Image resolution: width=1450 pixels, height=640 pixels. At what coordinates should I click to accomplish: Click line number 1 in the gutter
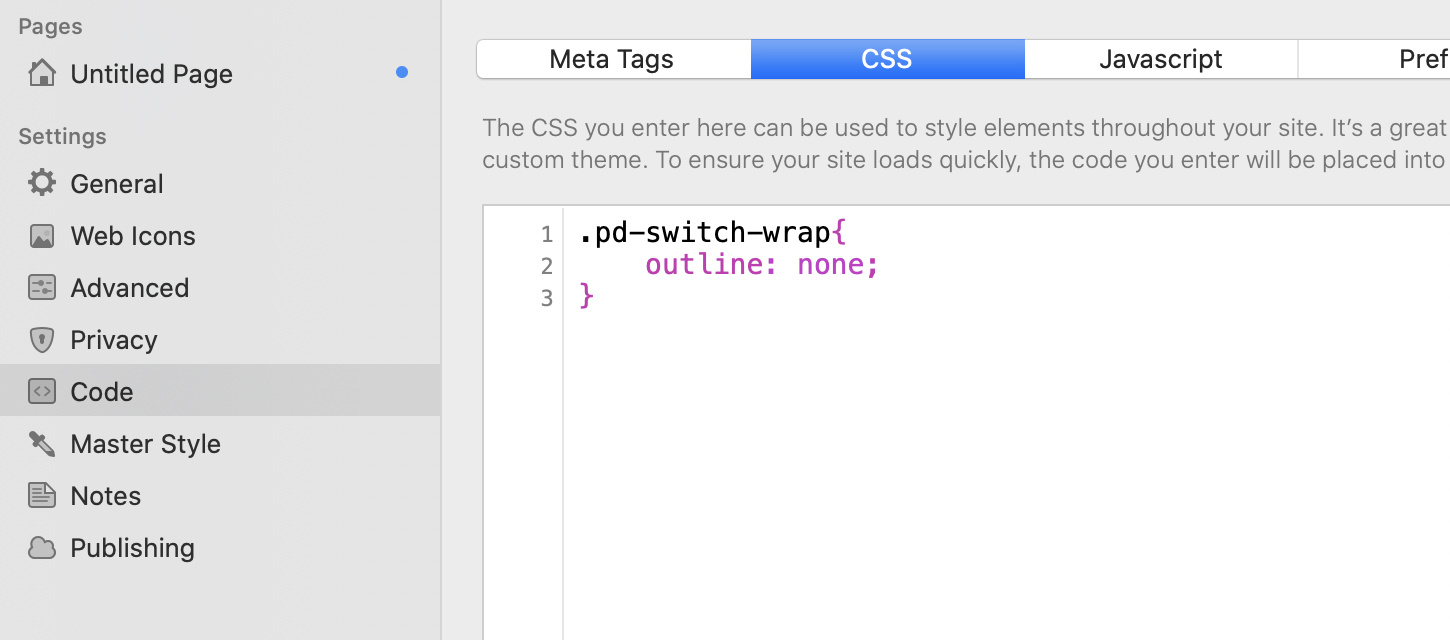click(x=547, y=234)
